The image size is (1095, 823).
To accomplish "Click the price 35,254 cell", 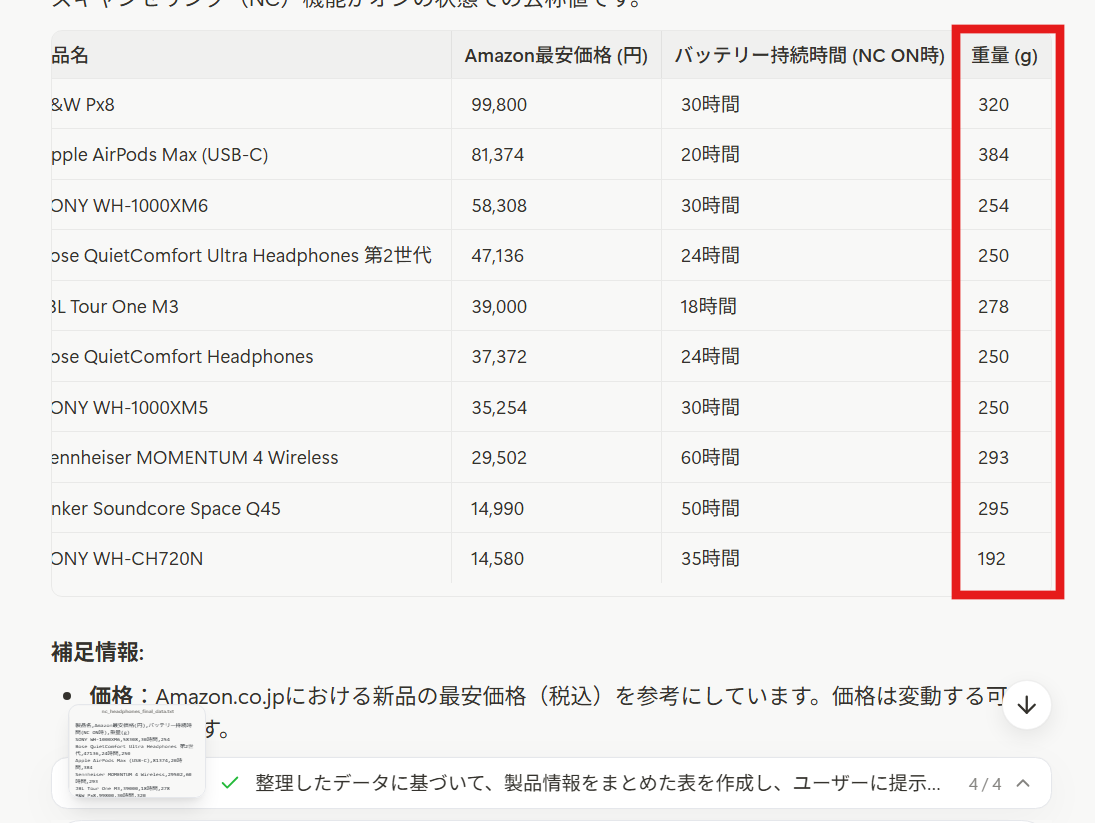I will (x=499, y=408).
